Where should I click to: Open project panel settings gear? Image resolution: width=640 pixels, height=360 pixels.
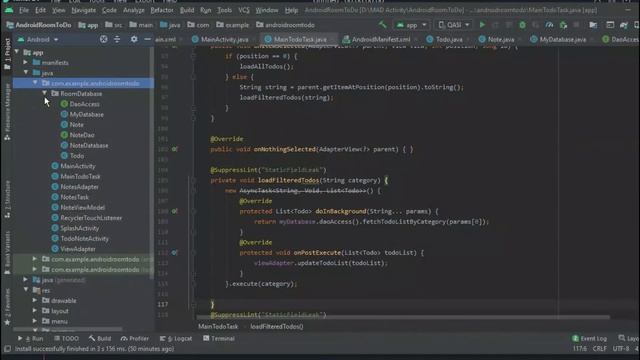point(134,39)
